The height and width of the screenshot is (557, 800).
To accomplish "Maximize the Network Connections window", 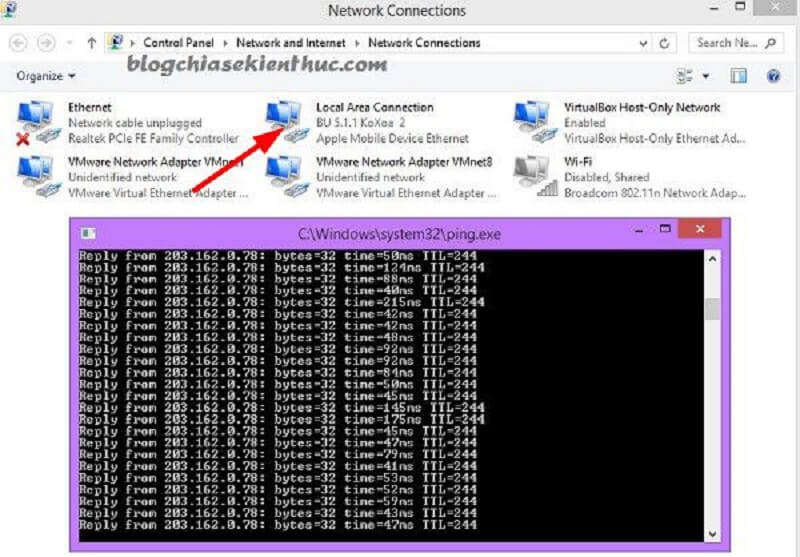I will (x=740, y=7).
